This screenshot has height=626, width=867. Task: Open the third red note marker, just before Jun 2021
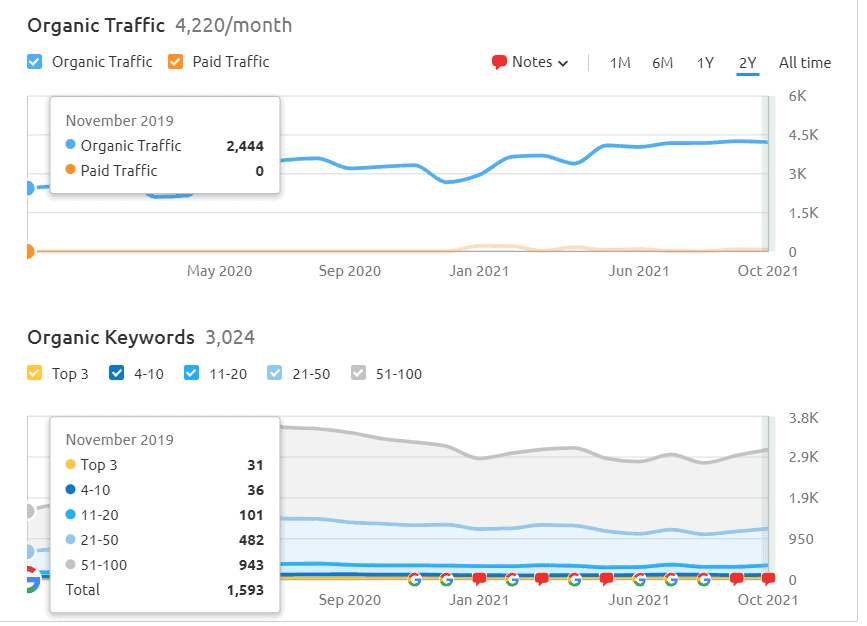tap(607, 579)
